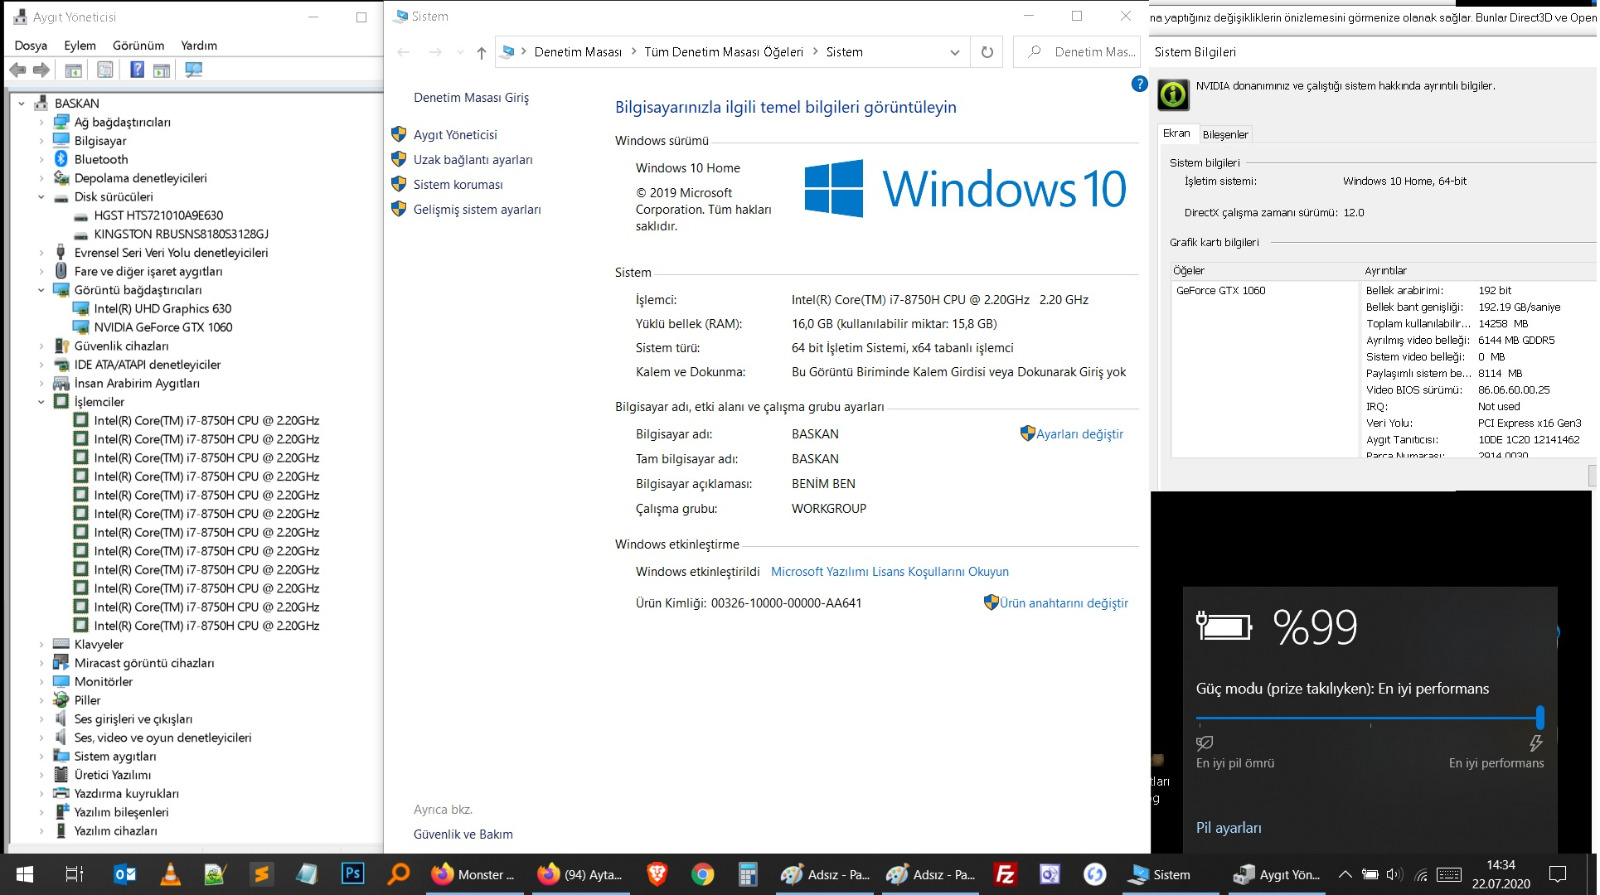Open the Yardım menu

[199, 46]
